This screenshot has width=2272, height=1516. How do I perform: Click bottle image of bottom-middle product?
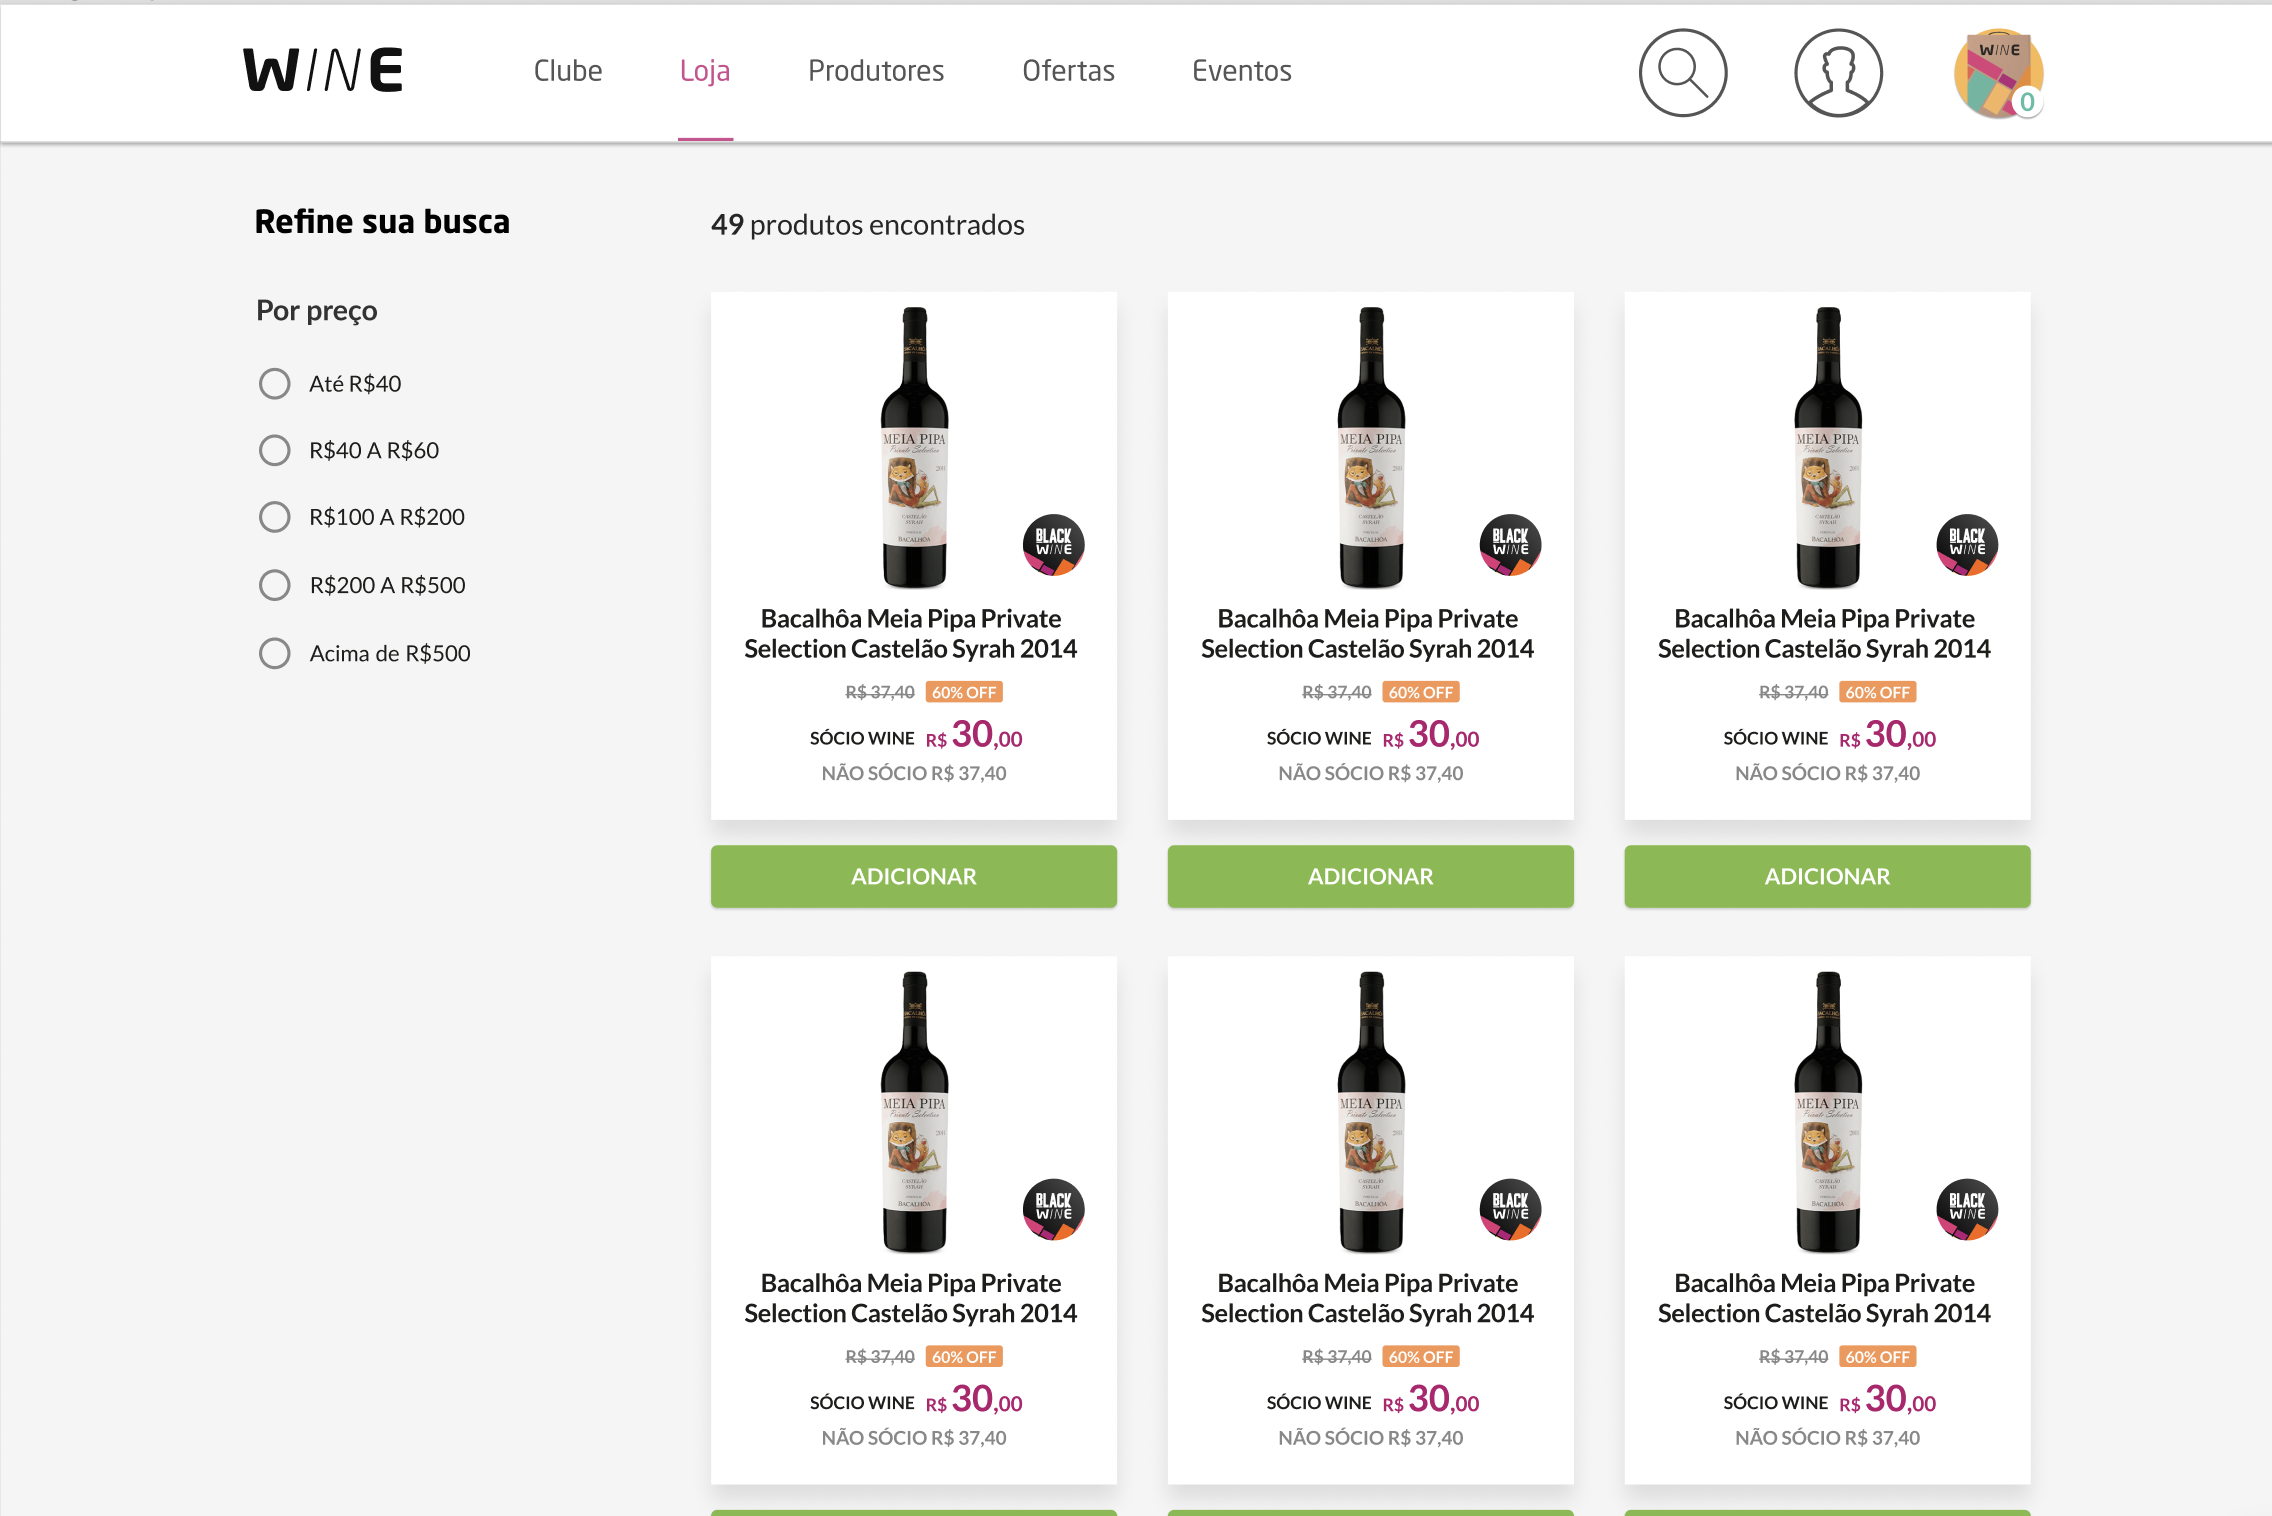(1371, 1110)
